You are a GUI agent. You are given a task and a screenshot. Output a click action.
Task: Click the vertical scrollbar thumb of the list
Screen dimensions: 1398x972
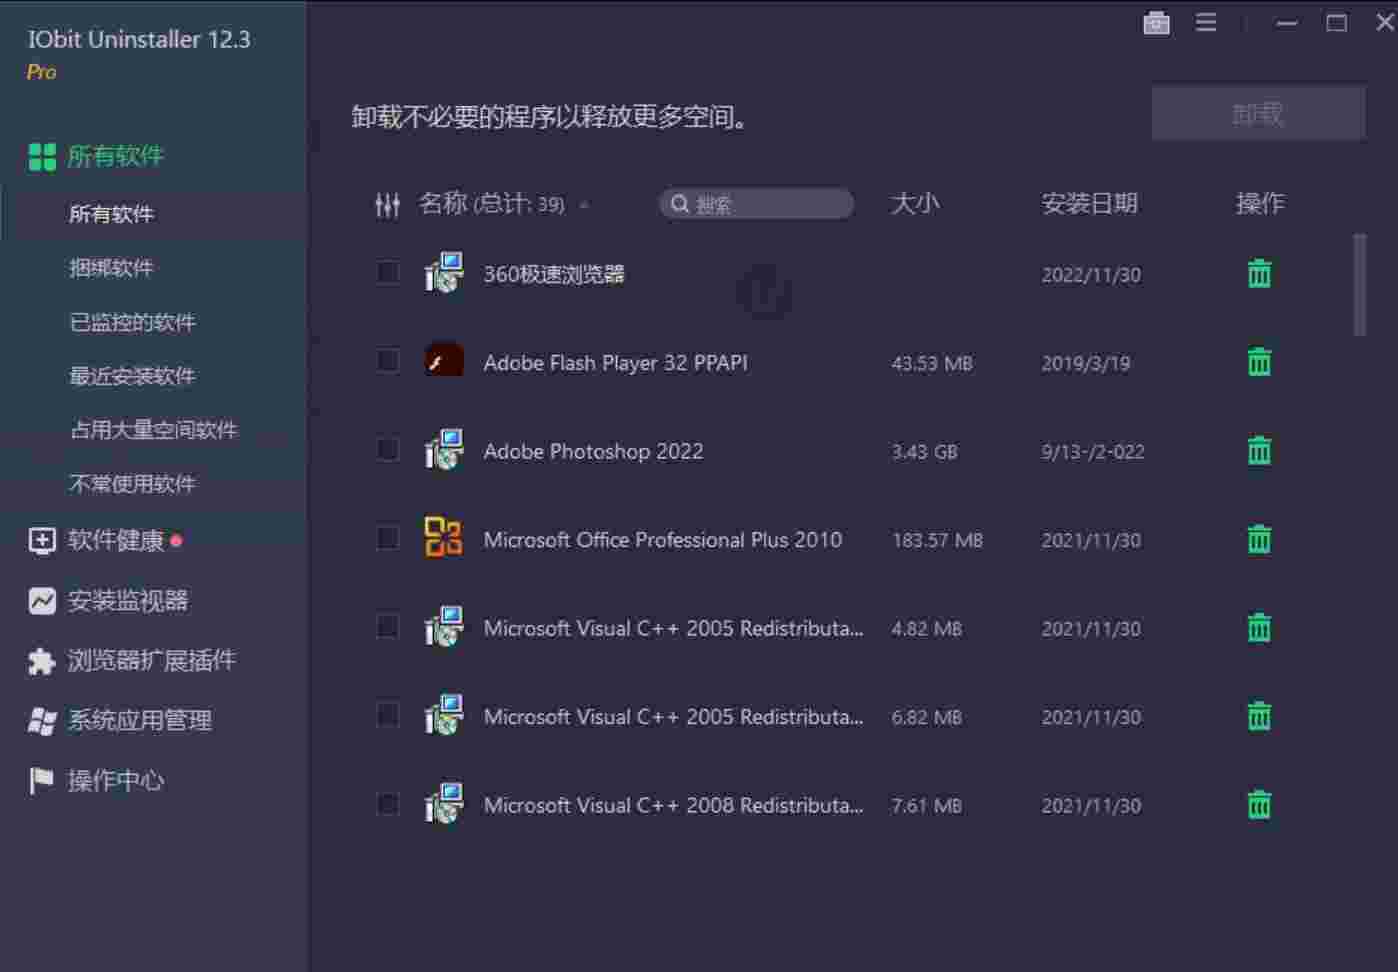pos(1359,285)
